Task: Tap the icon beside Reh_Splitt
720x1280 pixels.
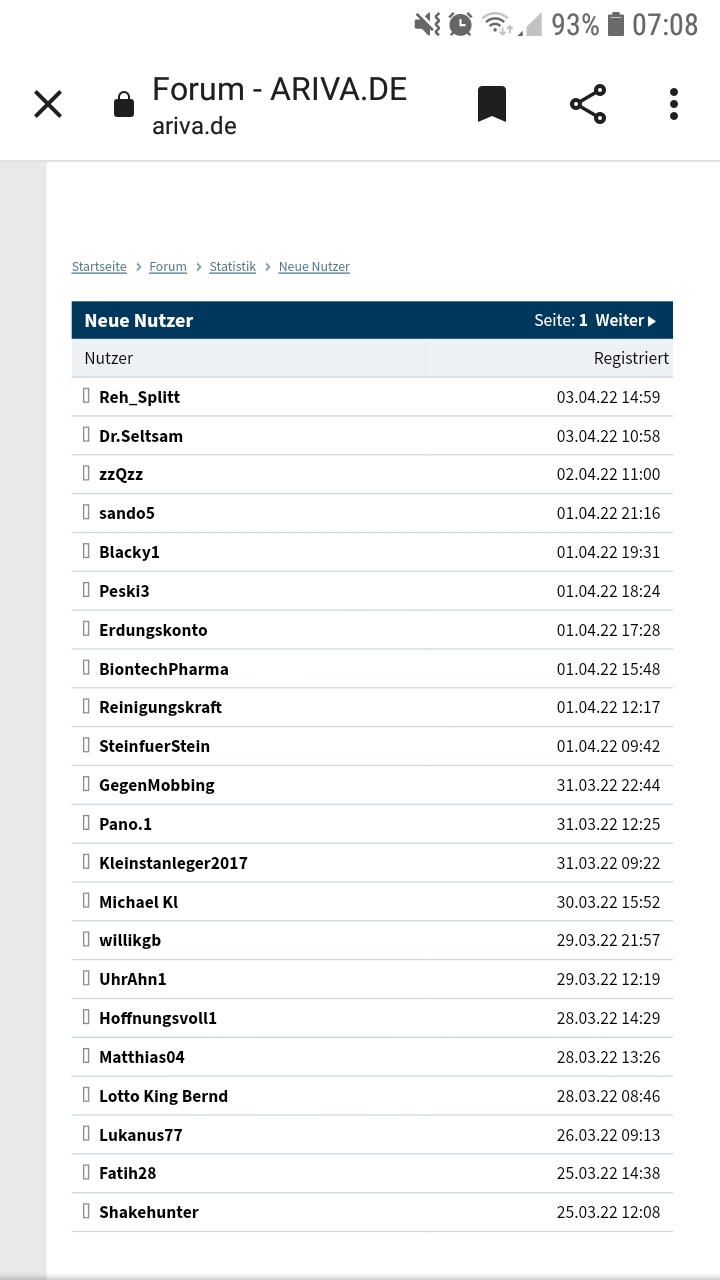Action: tap(86, 396)
